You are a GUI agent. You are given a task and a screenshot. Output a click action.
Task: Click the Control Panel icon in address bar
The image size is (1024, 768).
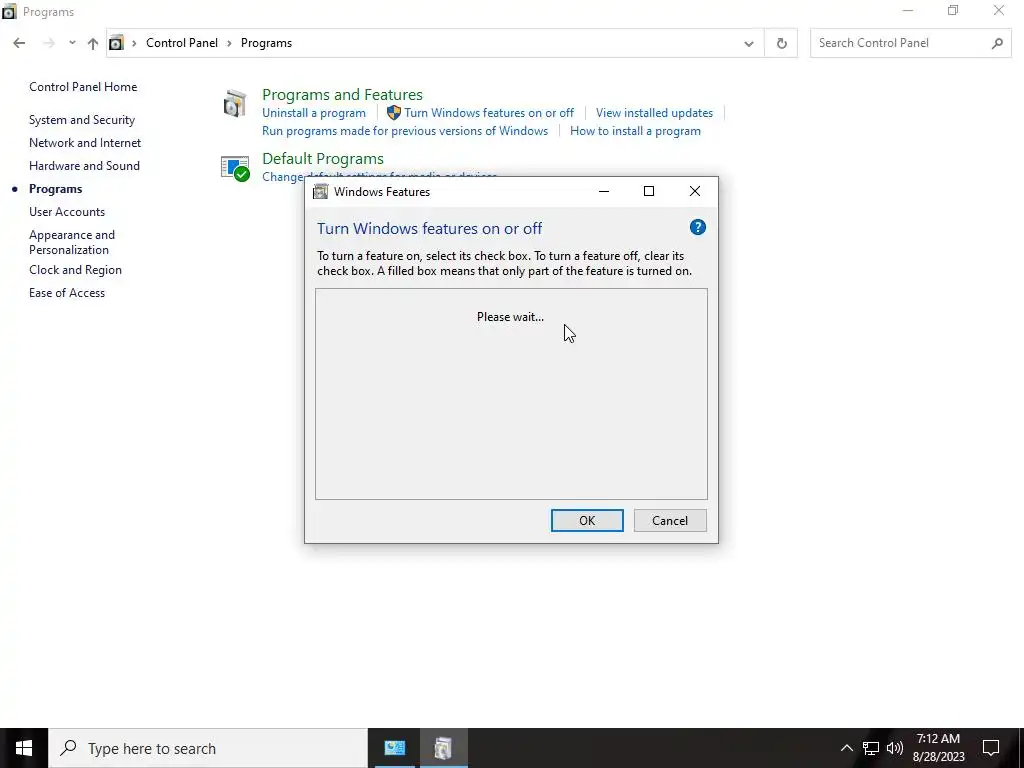[116, 43]
